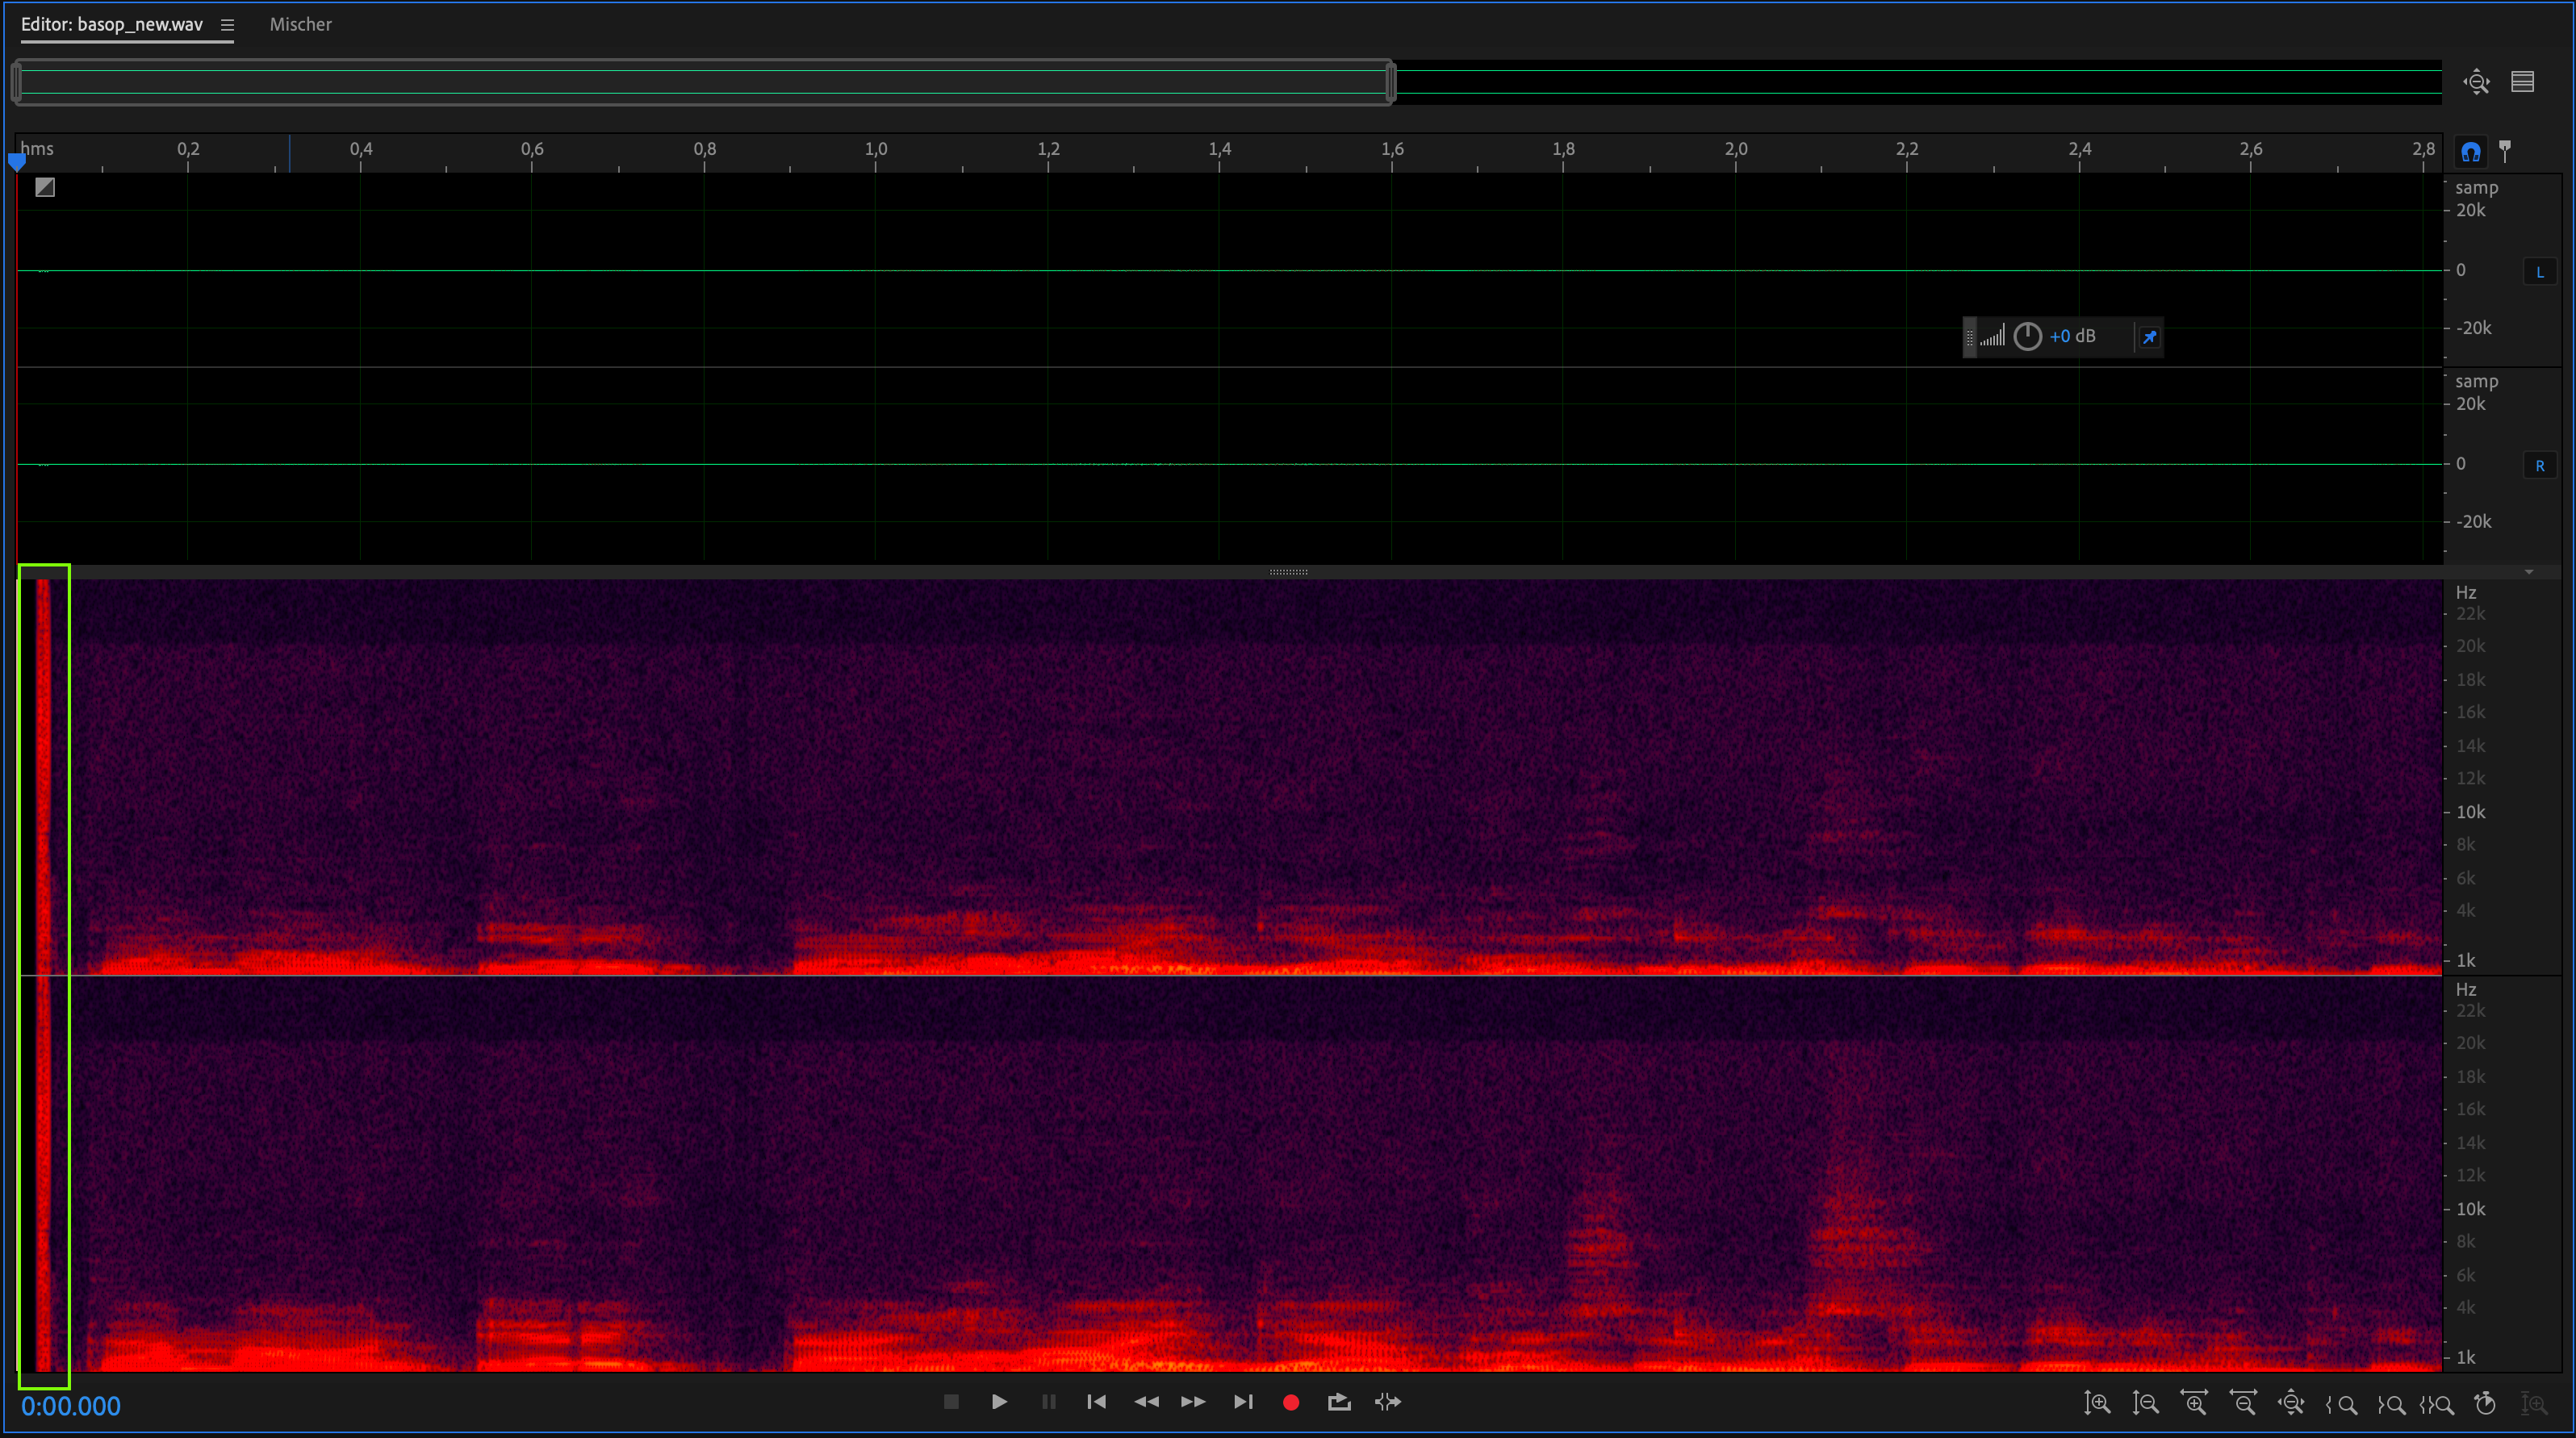
Task: Switch to the Mischer tab
Action: coord(300,24)
